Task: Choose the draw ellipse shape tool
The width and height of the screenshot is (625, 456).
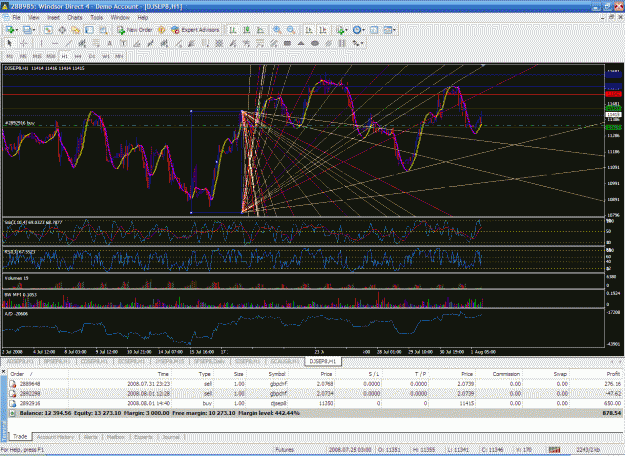Action: coord(315,43)
